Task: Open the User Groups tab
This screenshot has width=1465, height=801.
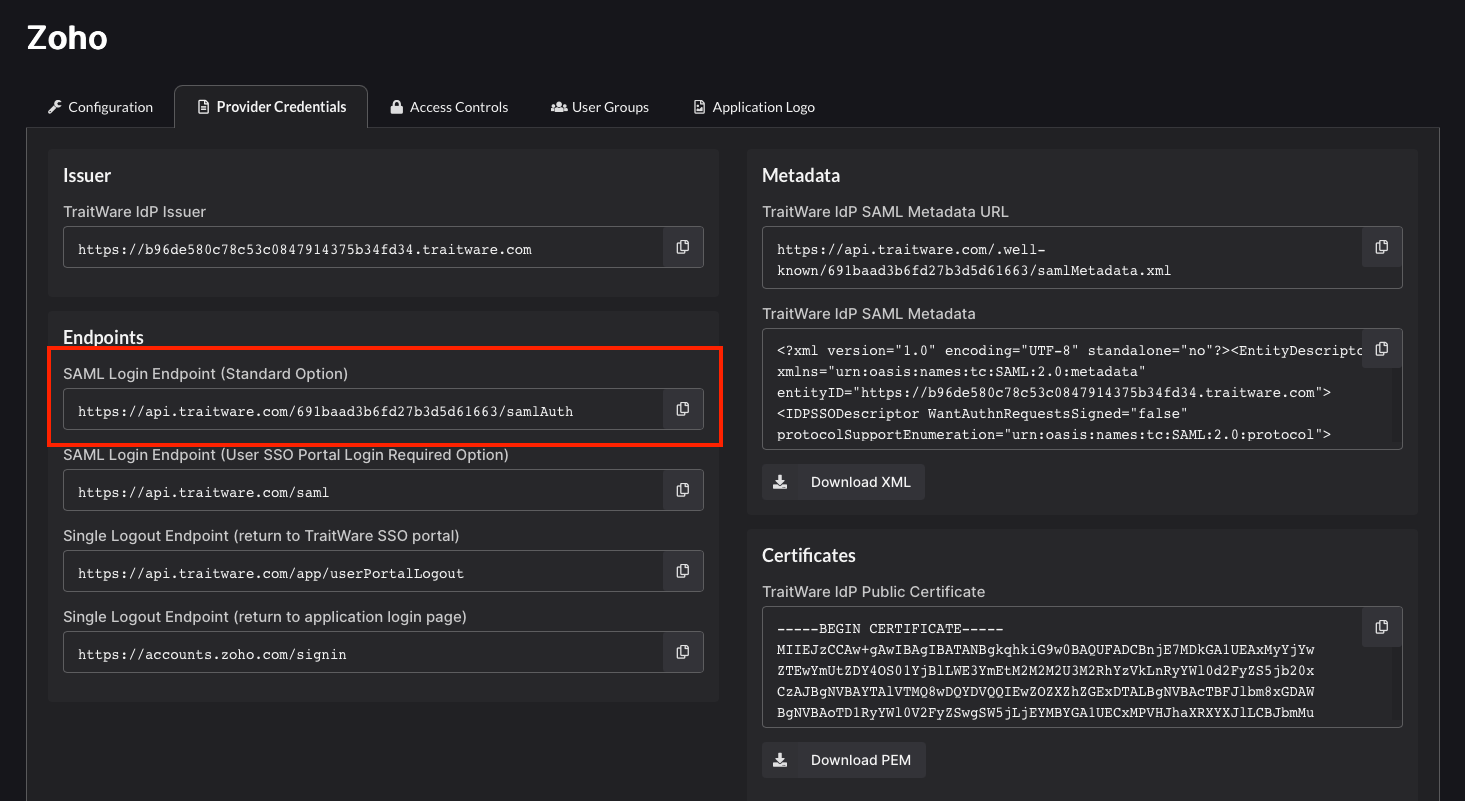Action: (600, 107)
